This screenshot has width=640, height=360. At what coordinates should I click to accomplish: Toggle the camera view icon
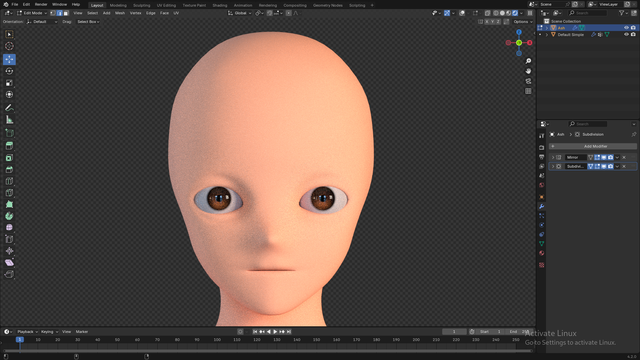(x=528, y=81)
